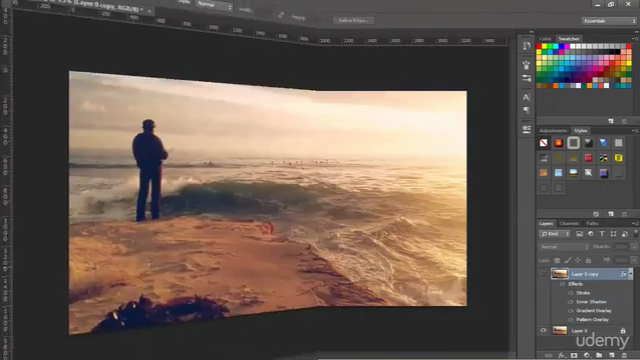640x360 pixels.
Task: Open the Brush panel icon
Action: click(527, 78)
